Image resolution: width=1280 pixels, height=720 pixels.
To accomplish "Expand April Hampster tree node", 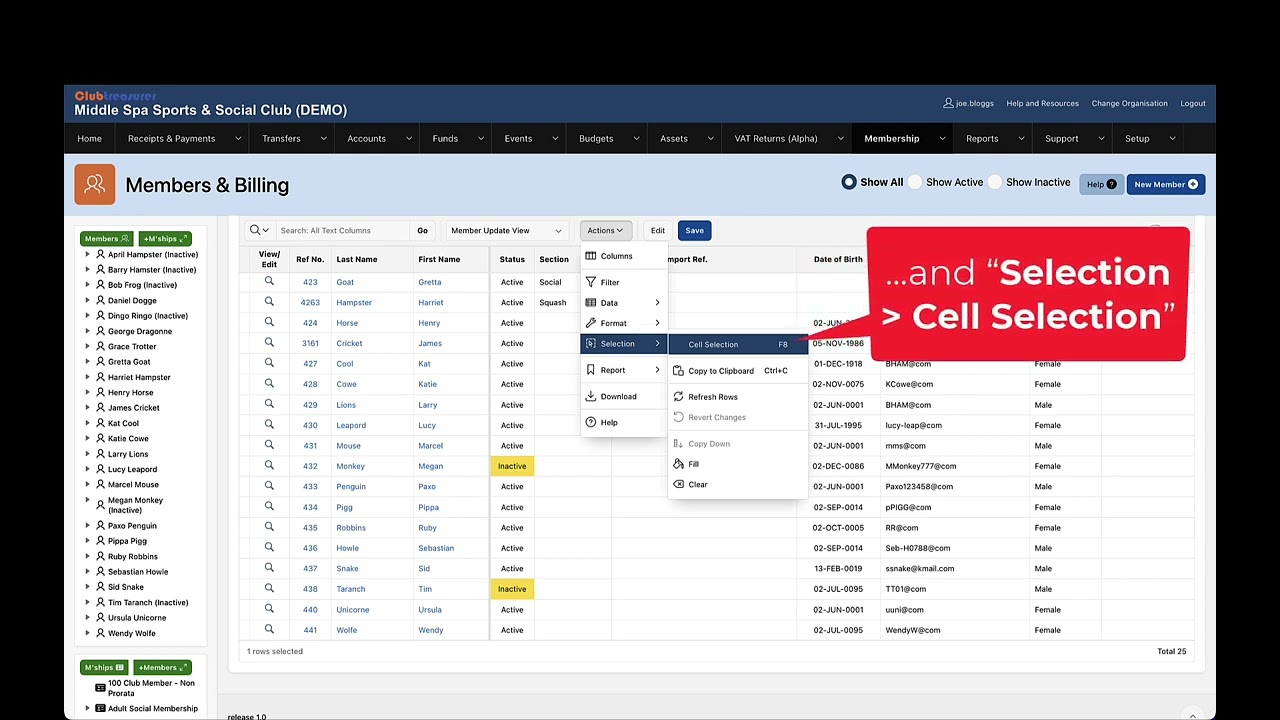I will click(87, 254).
